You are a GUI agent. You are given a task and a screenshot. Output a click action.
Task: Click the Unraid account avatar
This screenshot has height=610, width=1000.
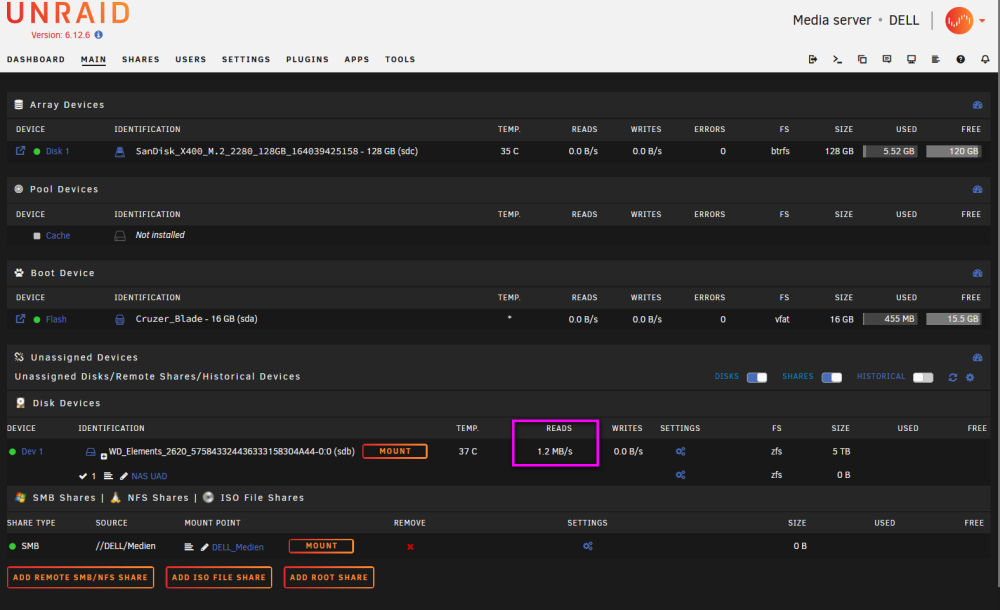point(959,21)
